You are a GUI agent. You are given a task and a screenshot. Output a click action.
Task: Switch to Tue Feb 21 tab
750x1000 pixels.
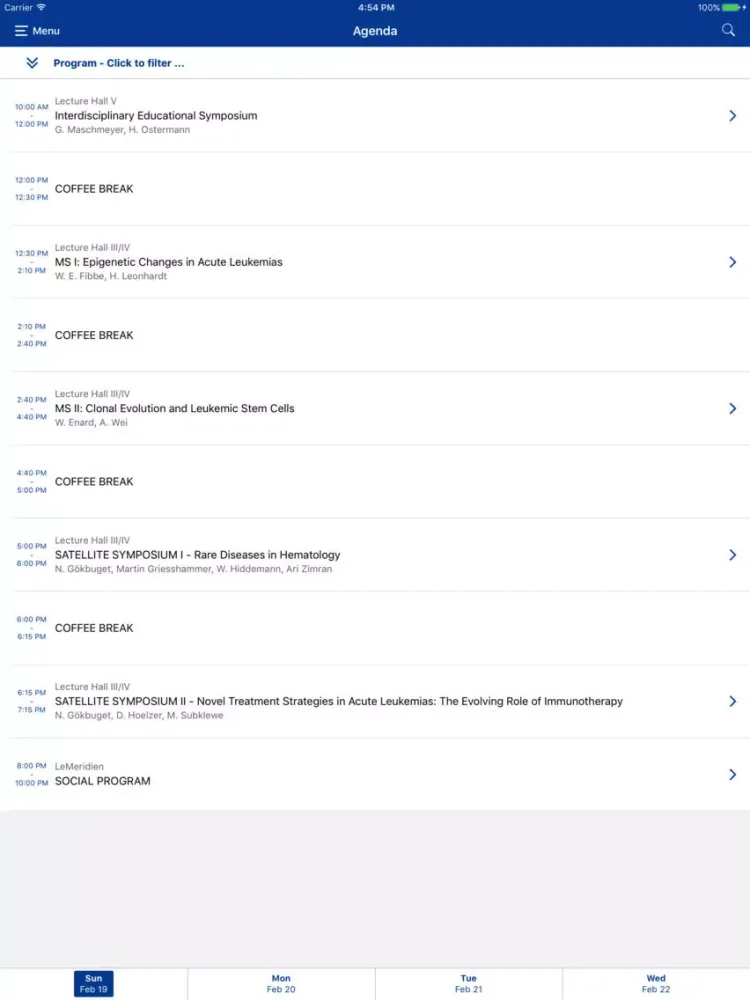(x=468, y=984)
